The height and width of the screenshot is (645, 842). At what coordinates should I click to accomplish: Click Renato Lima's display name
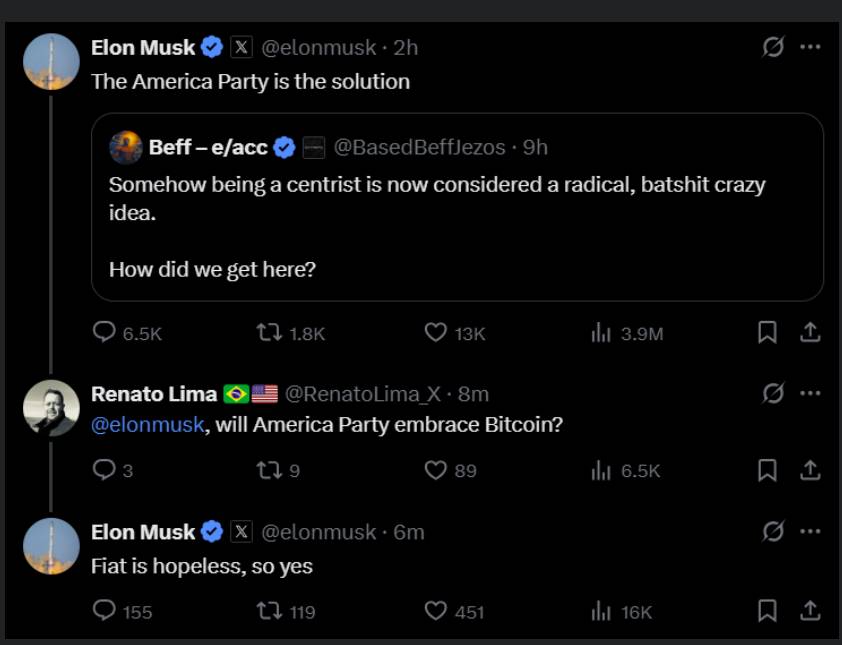pyautogui.click(x=154, y=394)
